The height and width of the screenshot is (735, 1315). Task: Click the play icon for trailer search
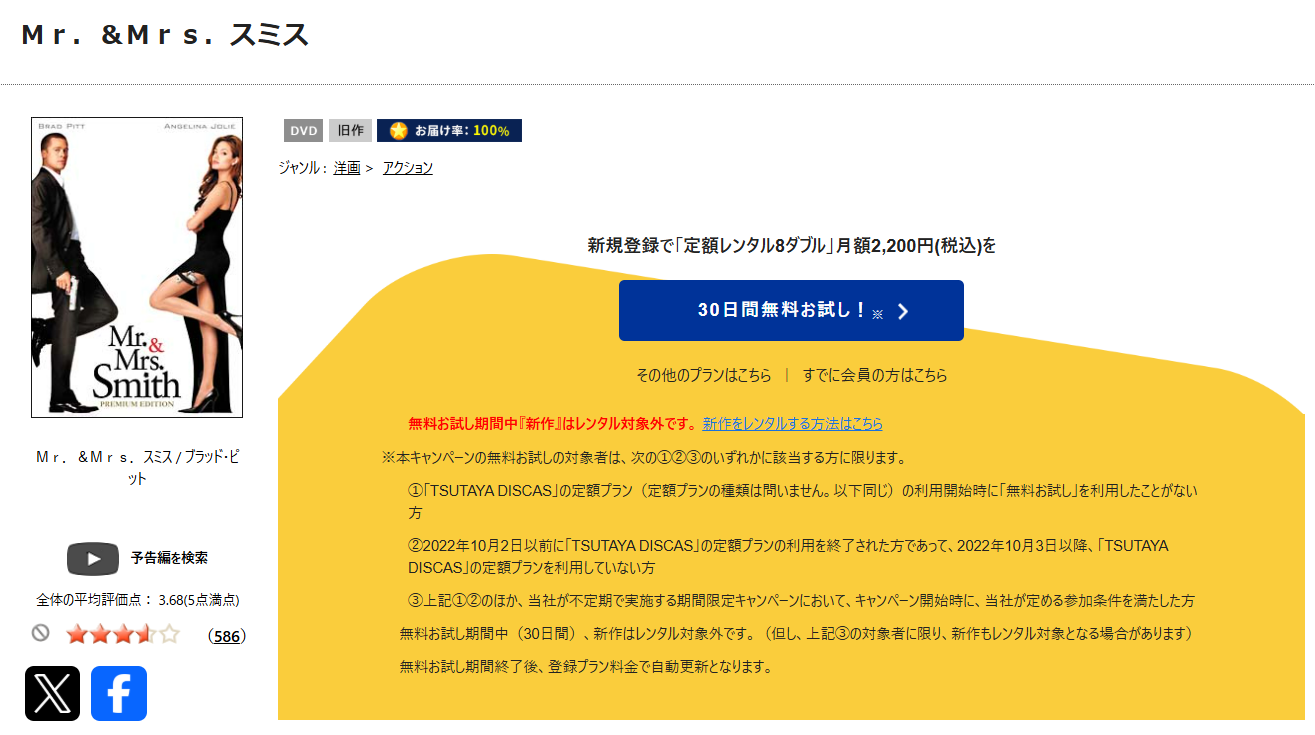(93, 559)
